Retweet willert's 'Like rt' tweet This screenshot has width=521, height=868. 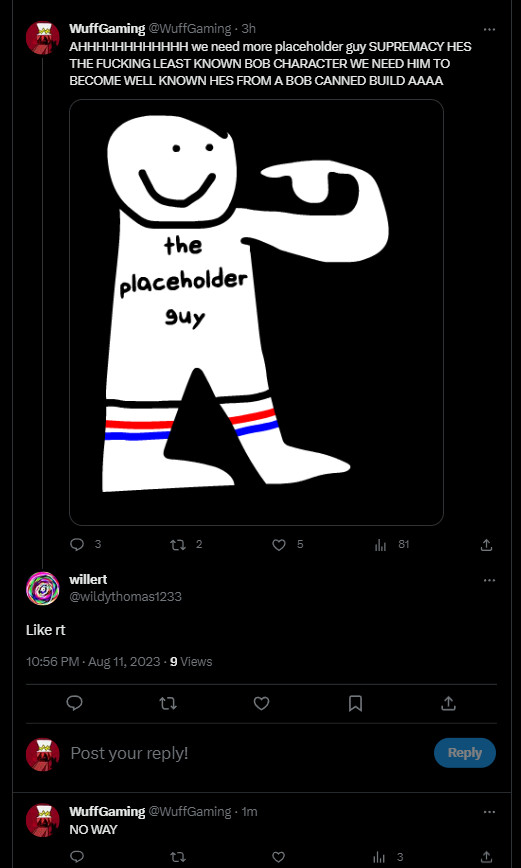point(168,704)
